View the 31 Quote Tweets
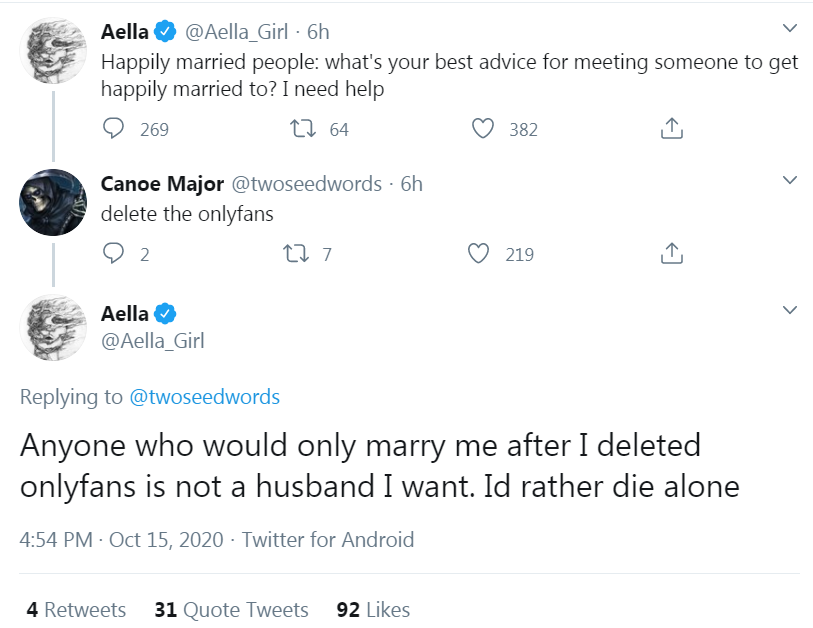Image resolution: width=813 pixels, height=628 pixels. [x=232, y=609]
